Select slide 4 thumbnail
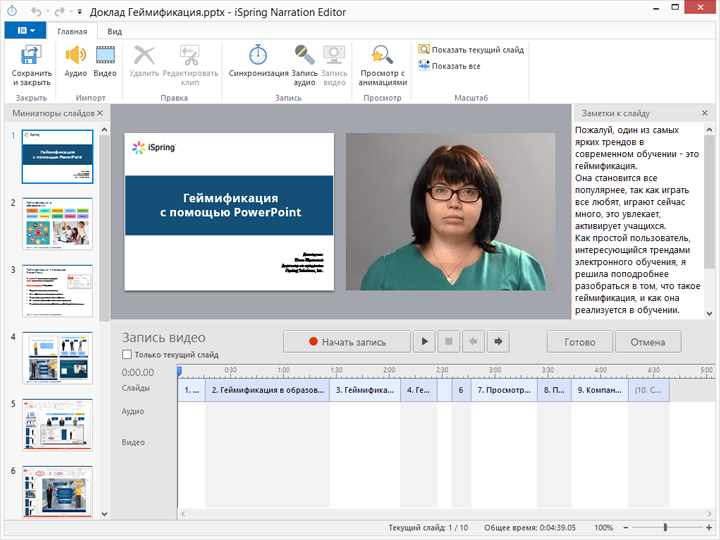The image size is (720, 540). (x=57, y=358)
